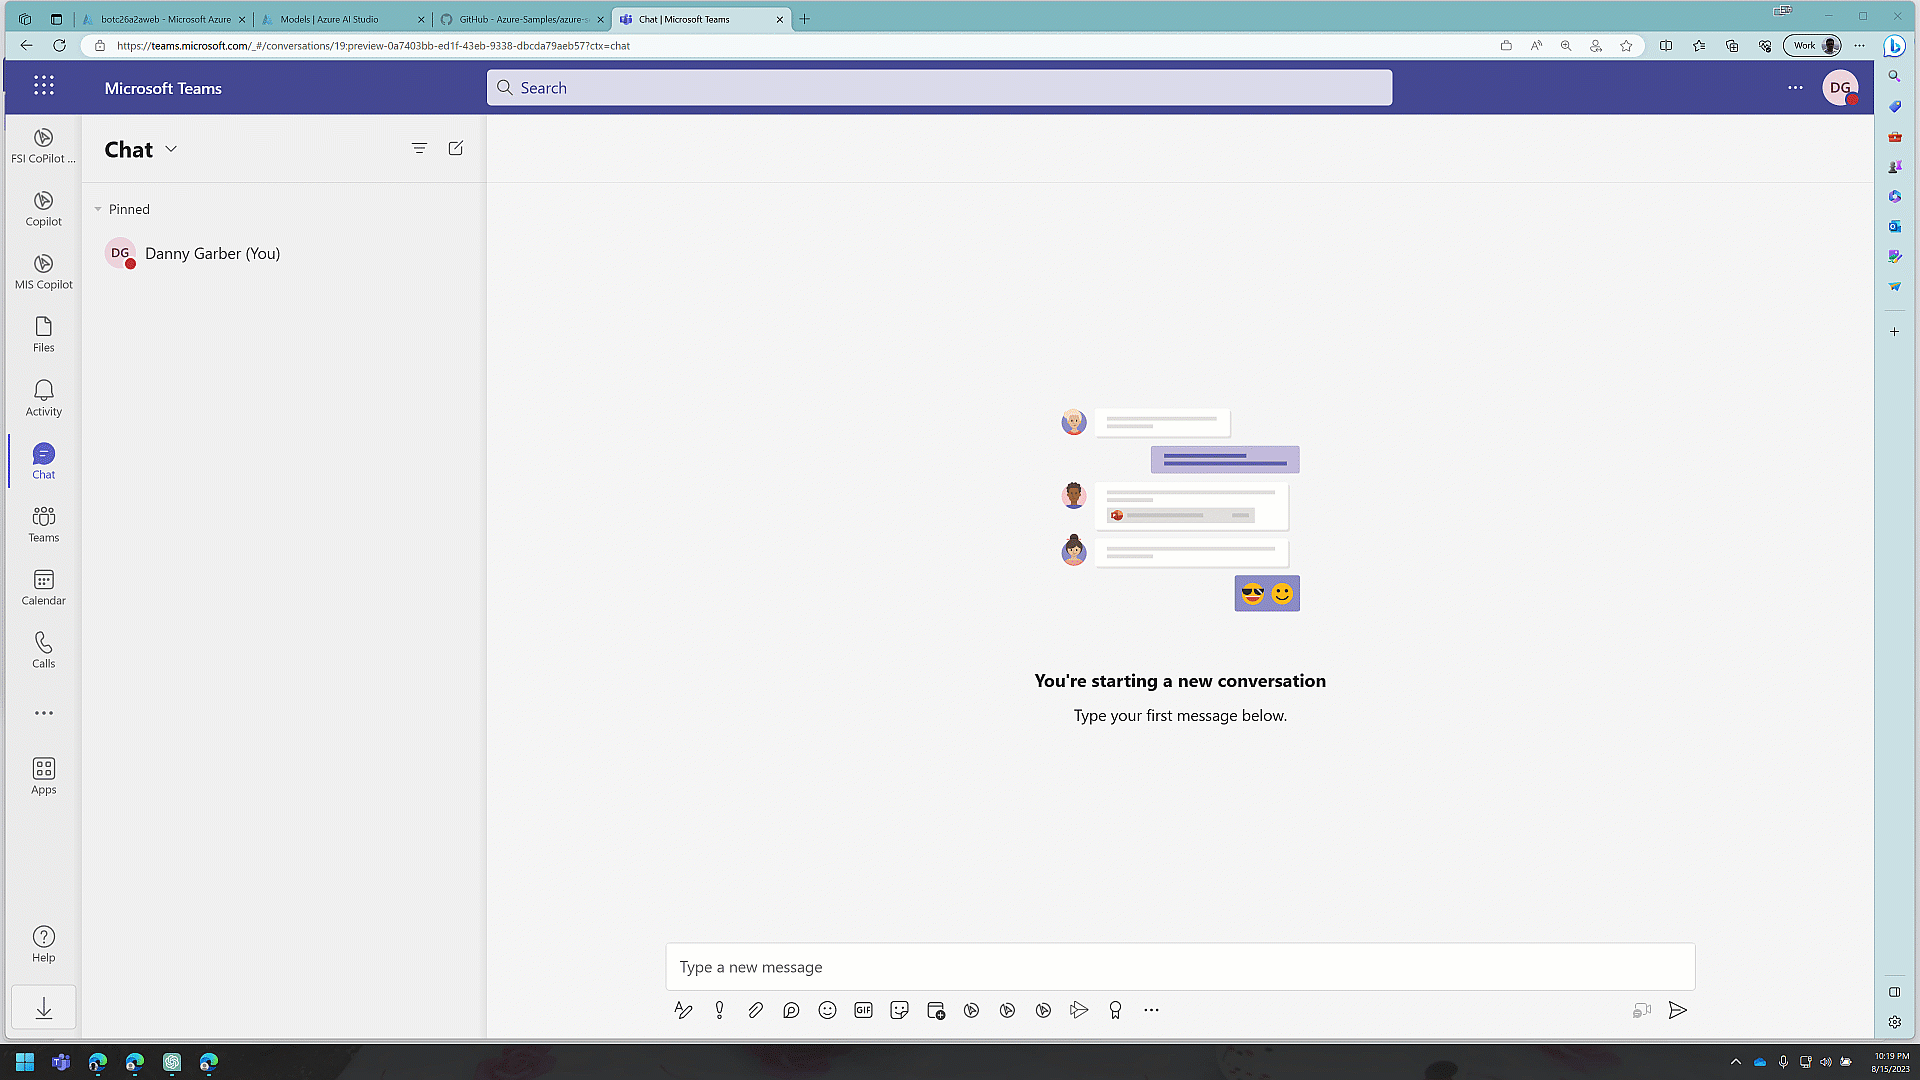Click the more messaging options ellipsis

(x=1151, y=1010)
